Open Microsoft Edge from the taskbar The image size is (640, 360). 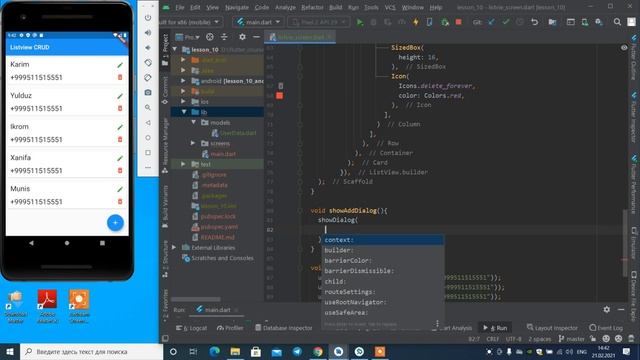[x=214, y=351]
